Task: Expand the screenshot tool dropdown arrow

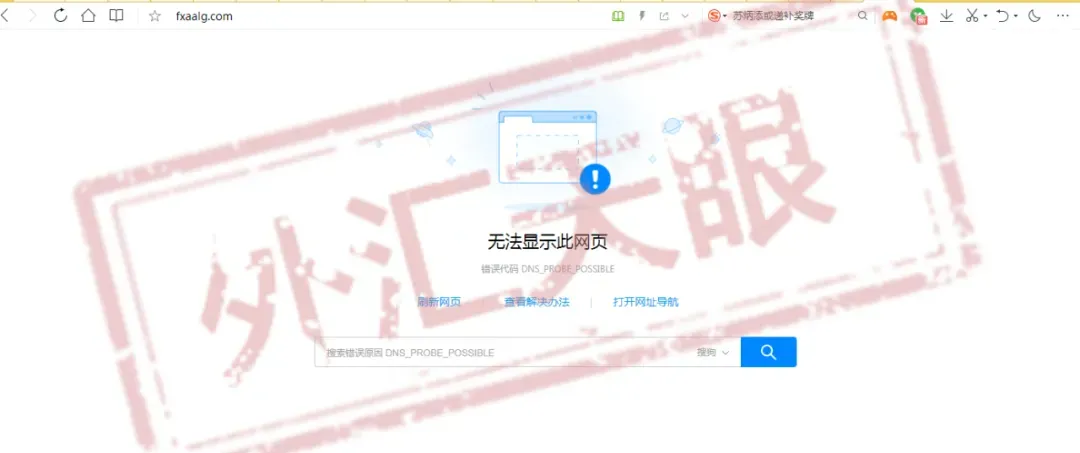Action: pos(986,17)
